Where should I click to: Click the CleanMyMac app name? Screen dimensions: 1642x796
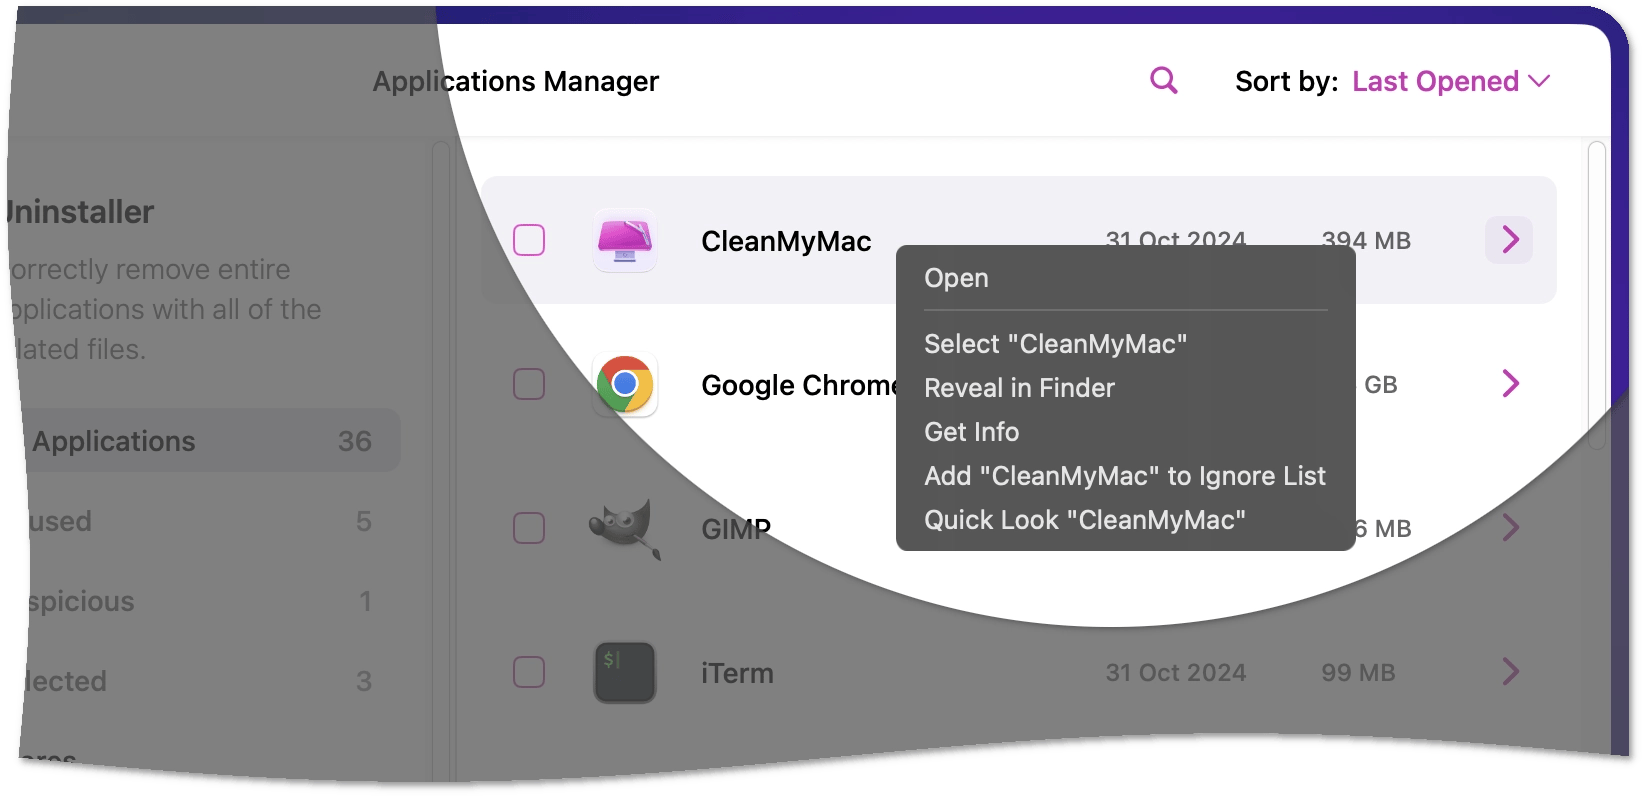click(786, 241)
